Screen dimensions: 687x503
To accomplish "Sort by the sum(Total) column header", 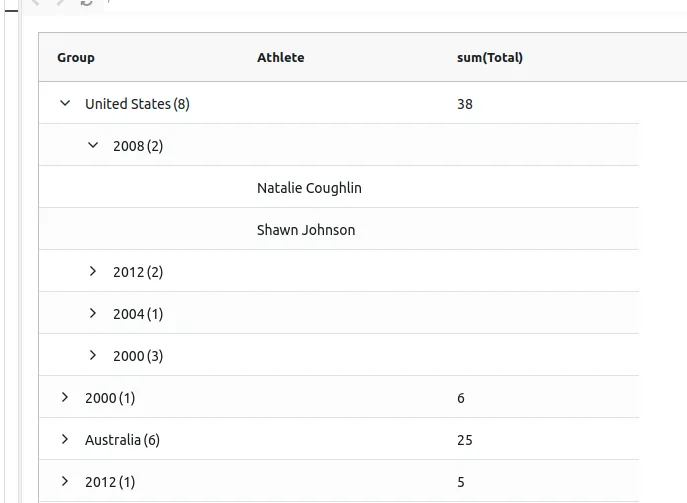I will coord(489,57).
